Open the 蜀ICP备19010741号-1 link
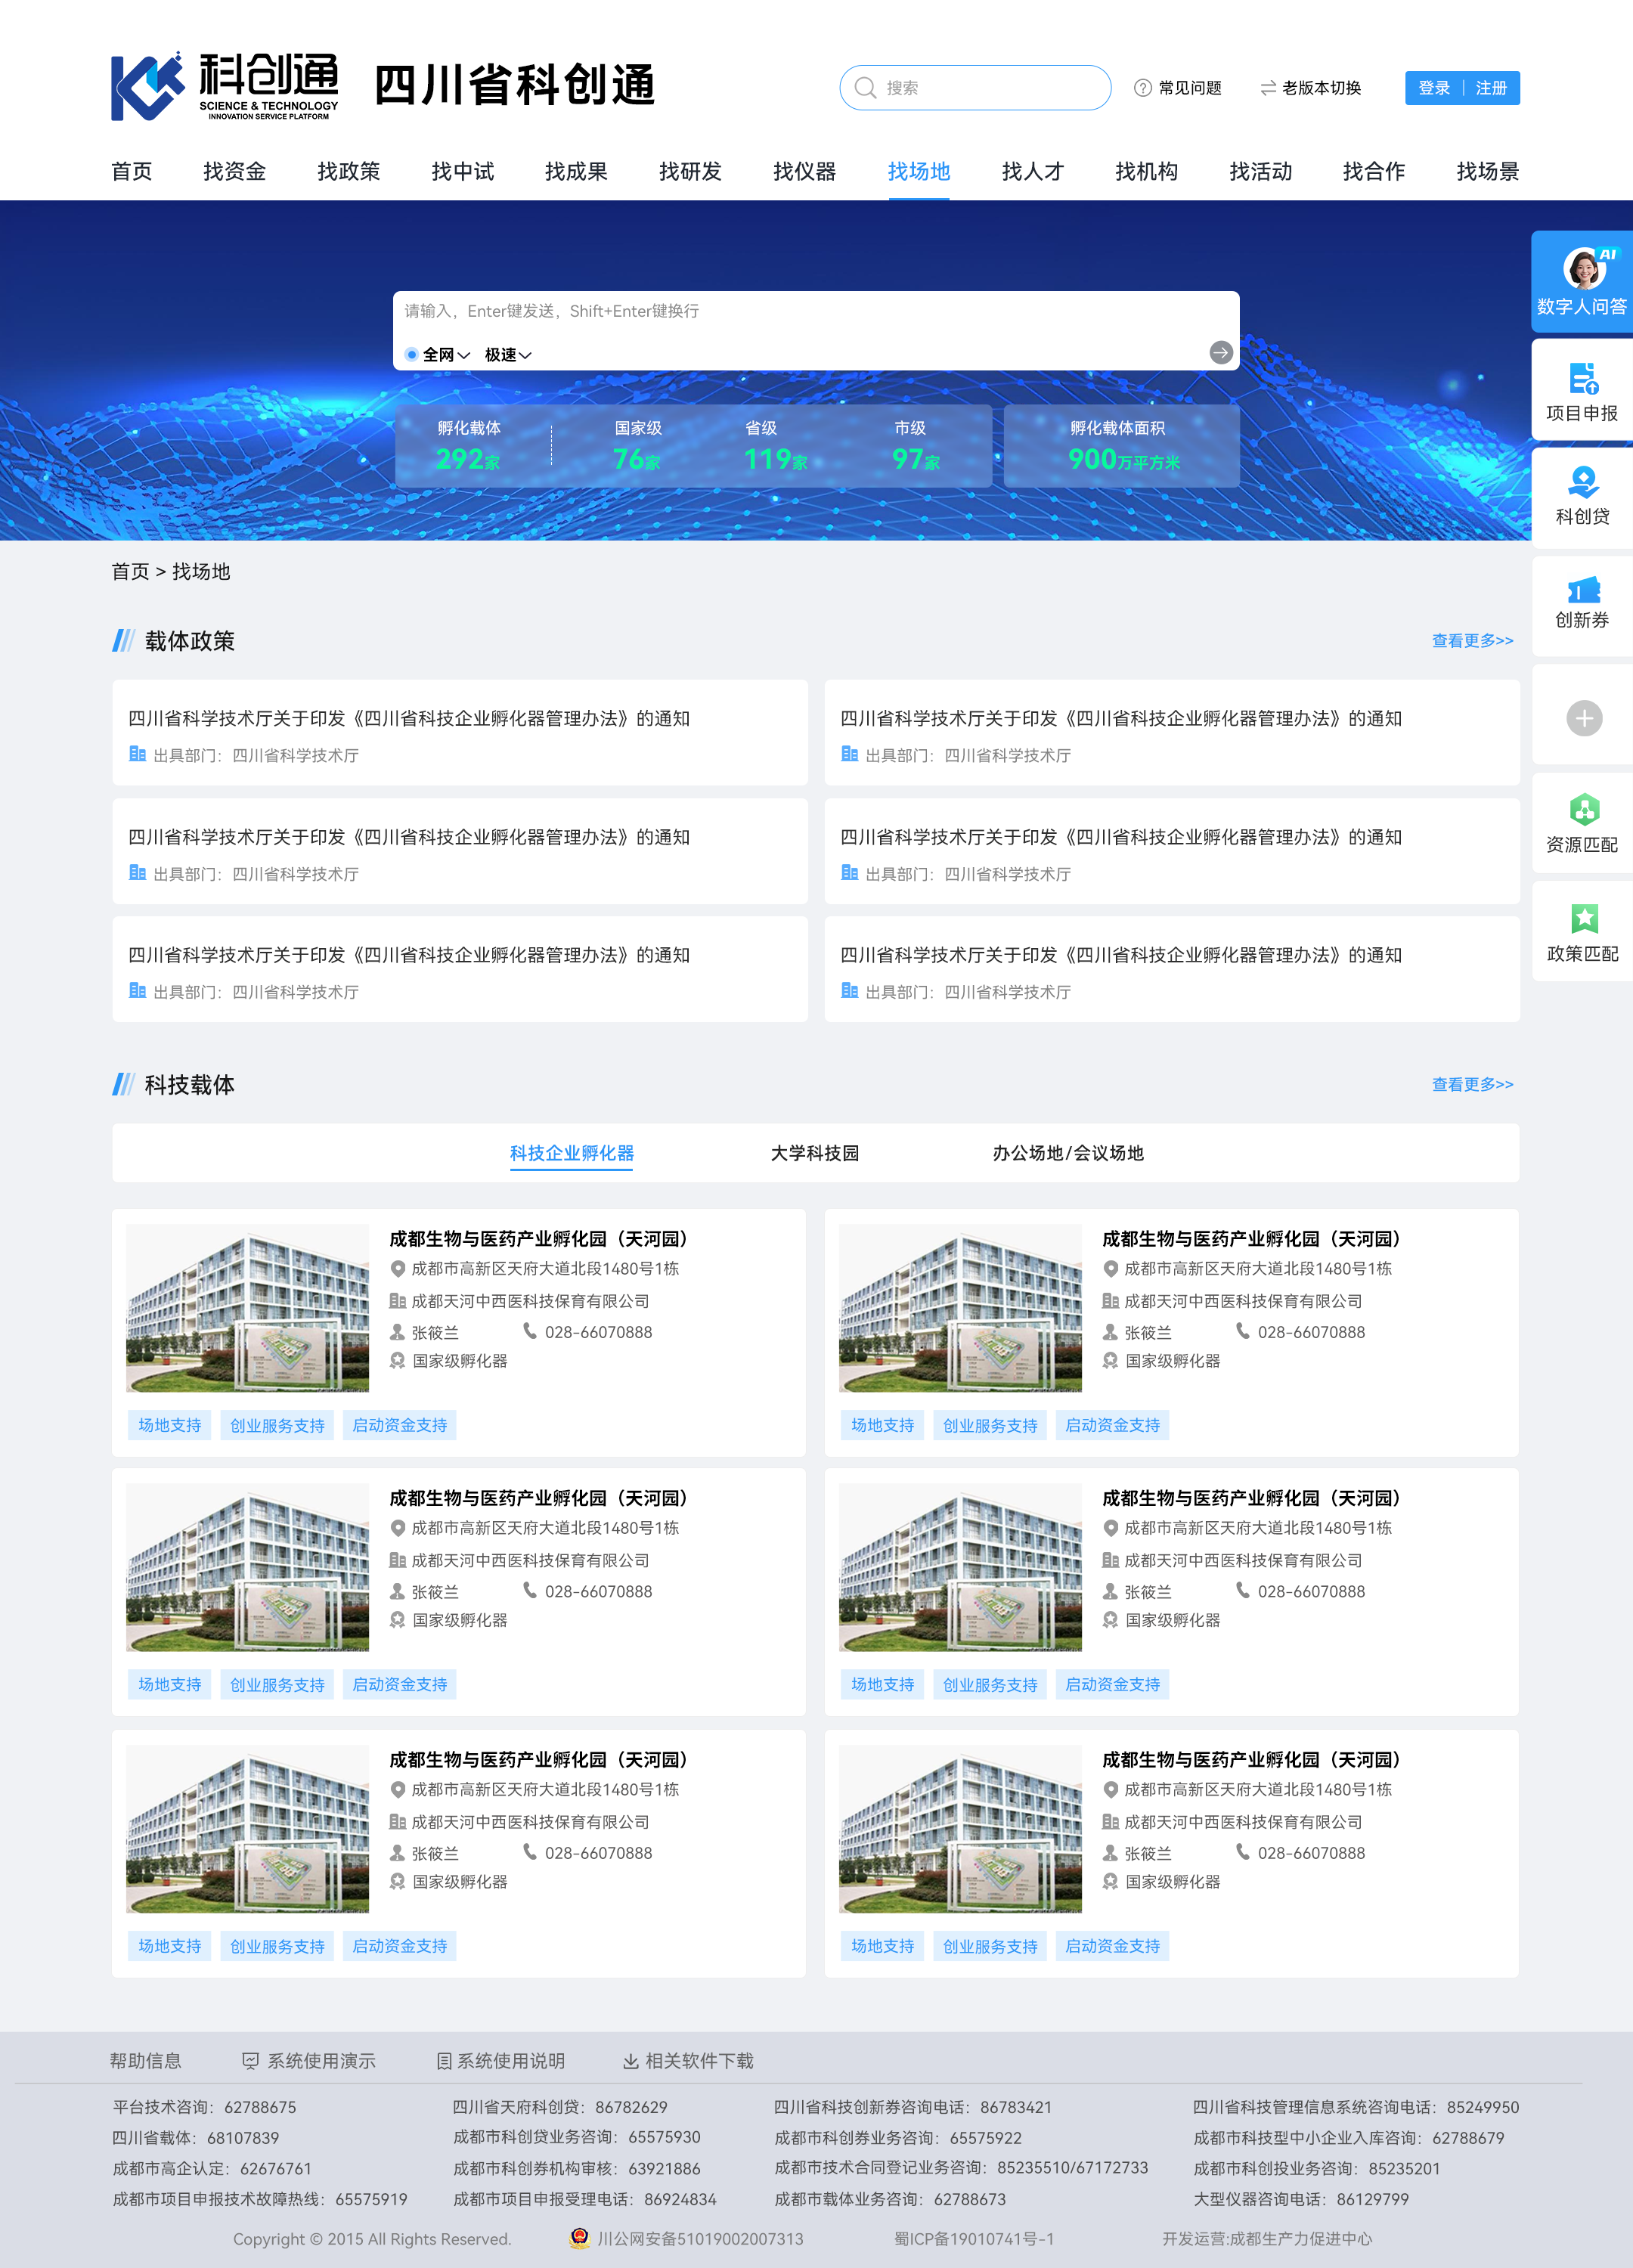Image resolution: width=1633 pixels, height=2268 pixels. pyautogui.click(x=974, y=2239)
